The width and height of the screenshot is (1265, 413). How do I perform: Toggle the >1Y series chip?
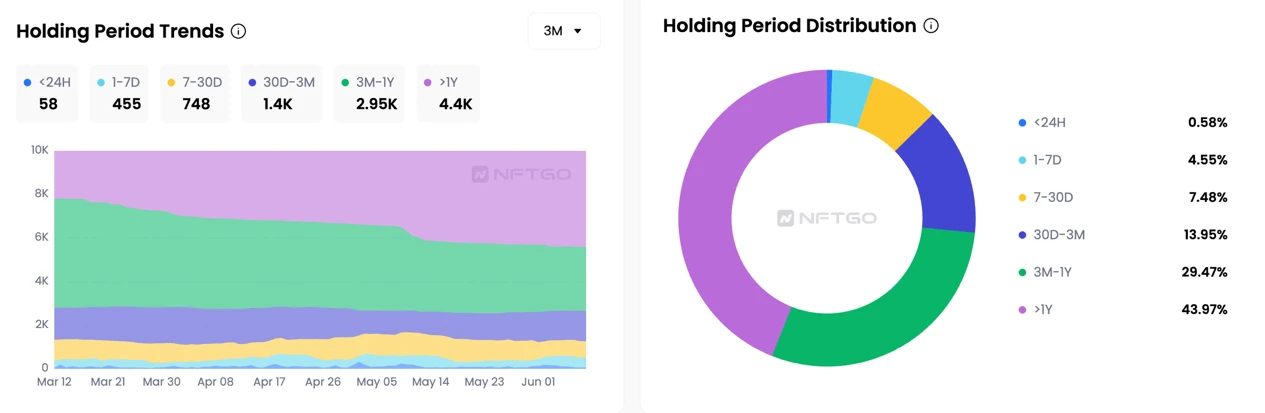(448, 93)
